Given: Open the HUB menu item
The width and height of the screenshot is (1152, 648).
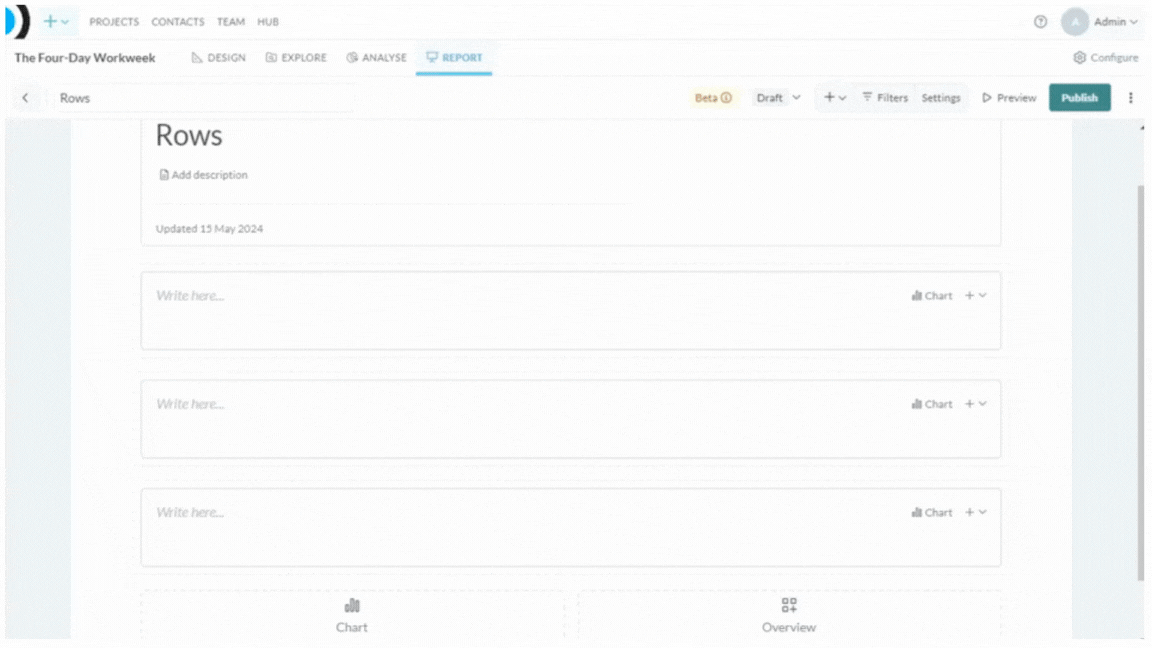Looking at the screenshot, I should (x=268, y=22).
